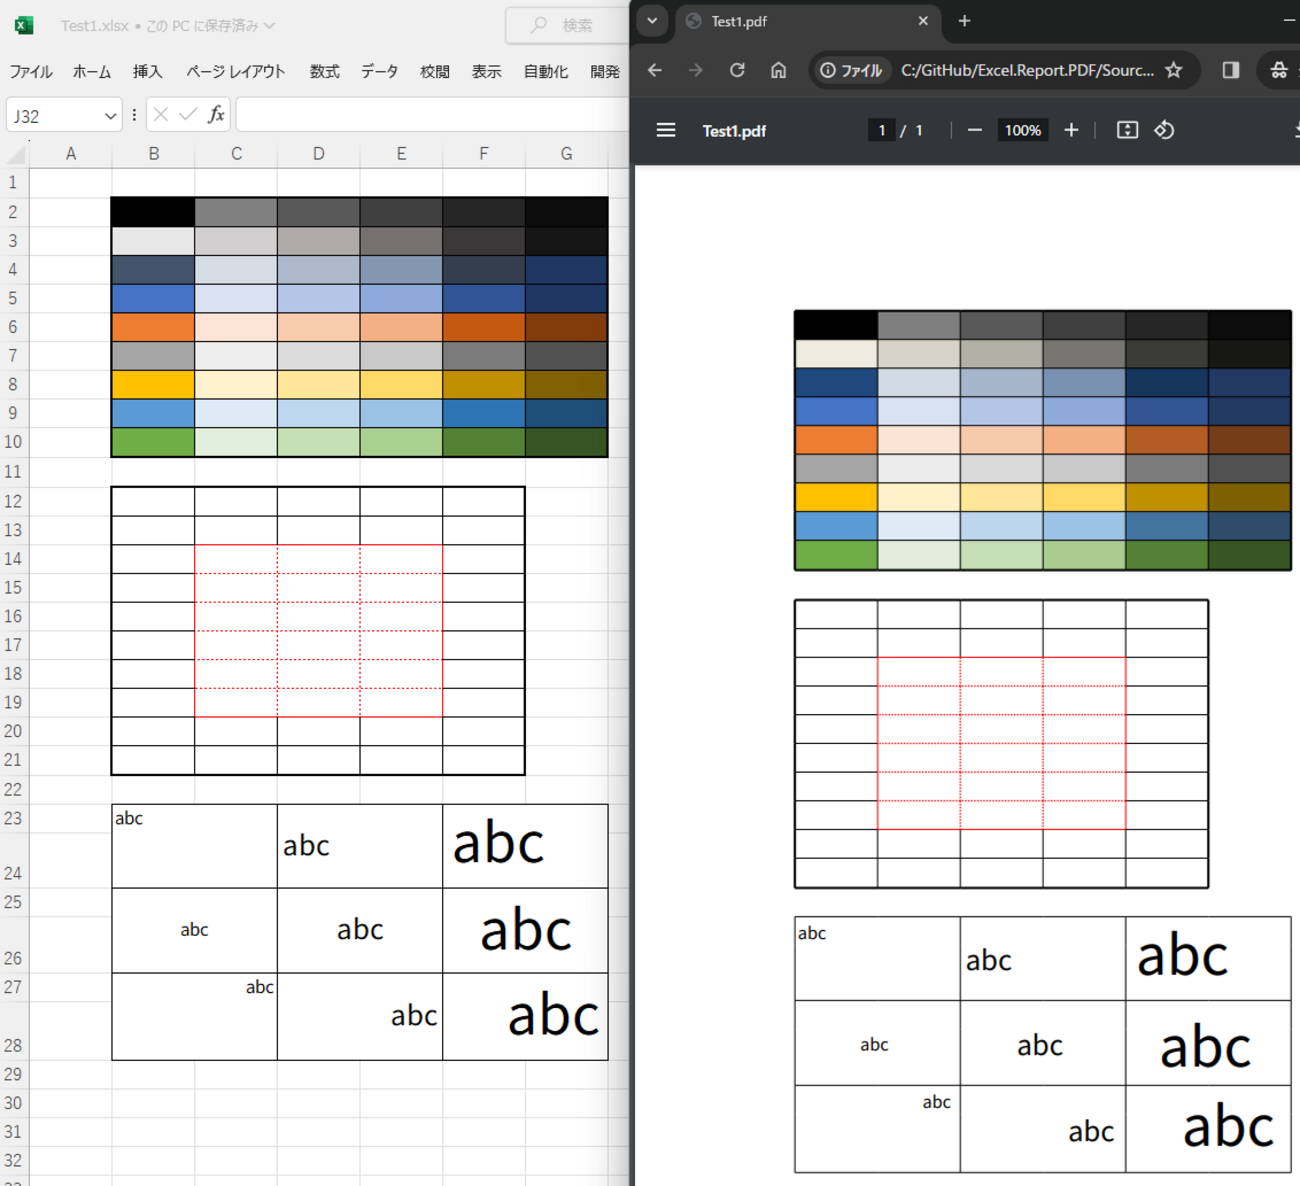
Task: Switch to the 表示 ribbon tab
Action: pyautogui.click(x=486, y=71)
